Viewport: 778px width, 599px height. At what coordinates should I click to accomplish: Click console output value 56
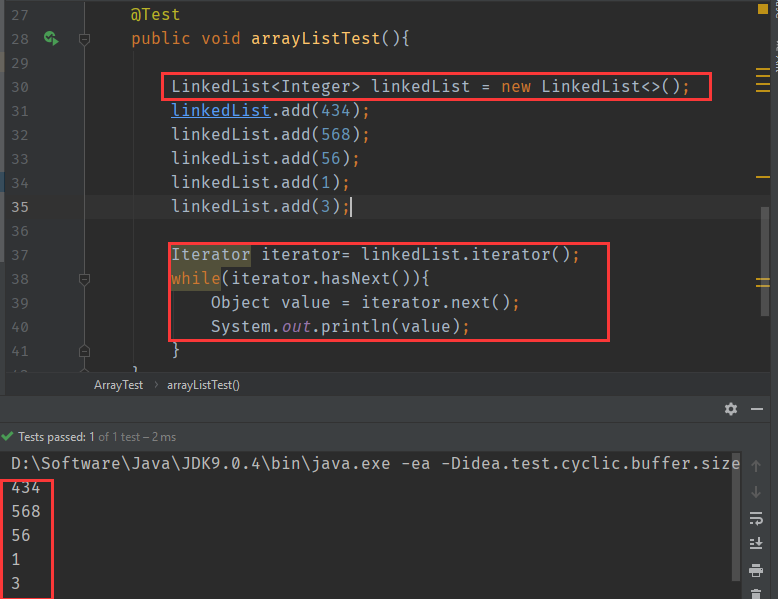tap(21, 535)
